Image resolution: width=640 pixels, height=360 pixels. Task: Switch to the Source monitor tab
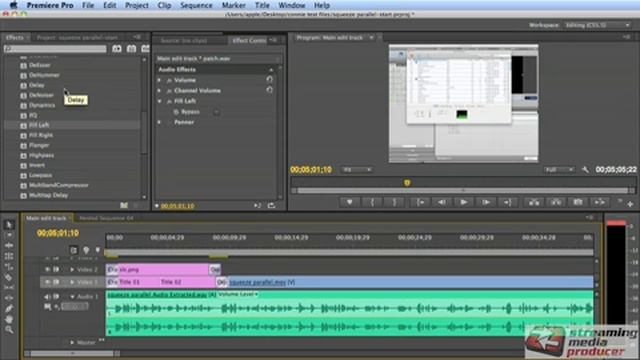pyautogui.click(x=184, y=40)
